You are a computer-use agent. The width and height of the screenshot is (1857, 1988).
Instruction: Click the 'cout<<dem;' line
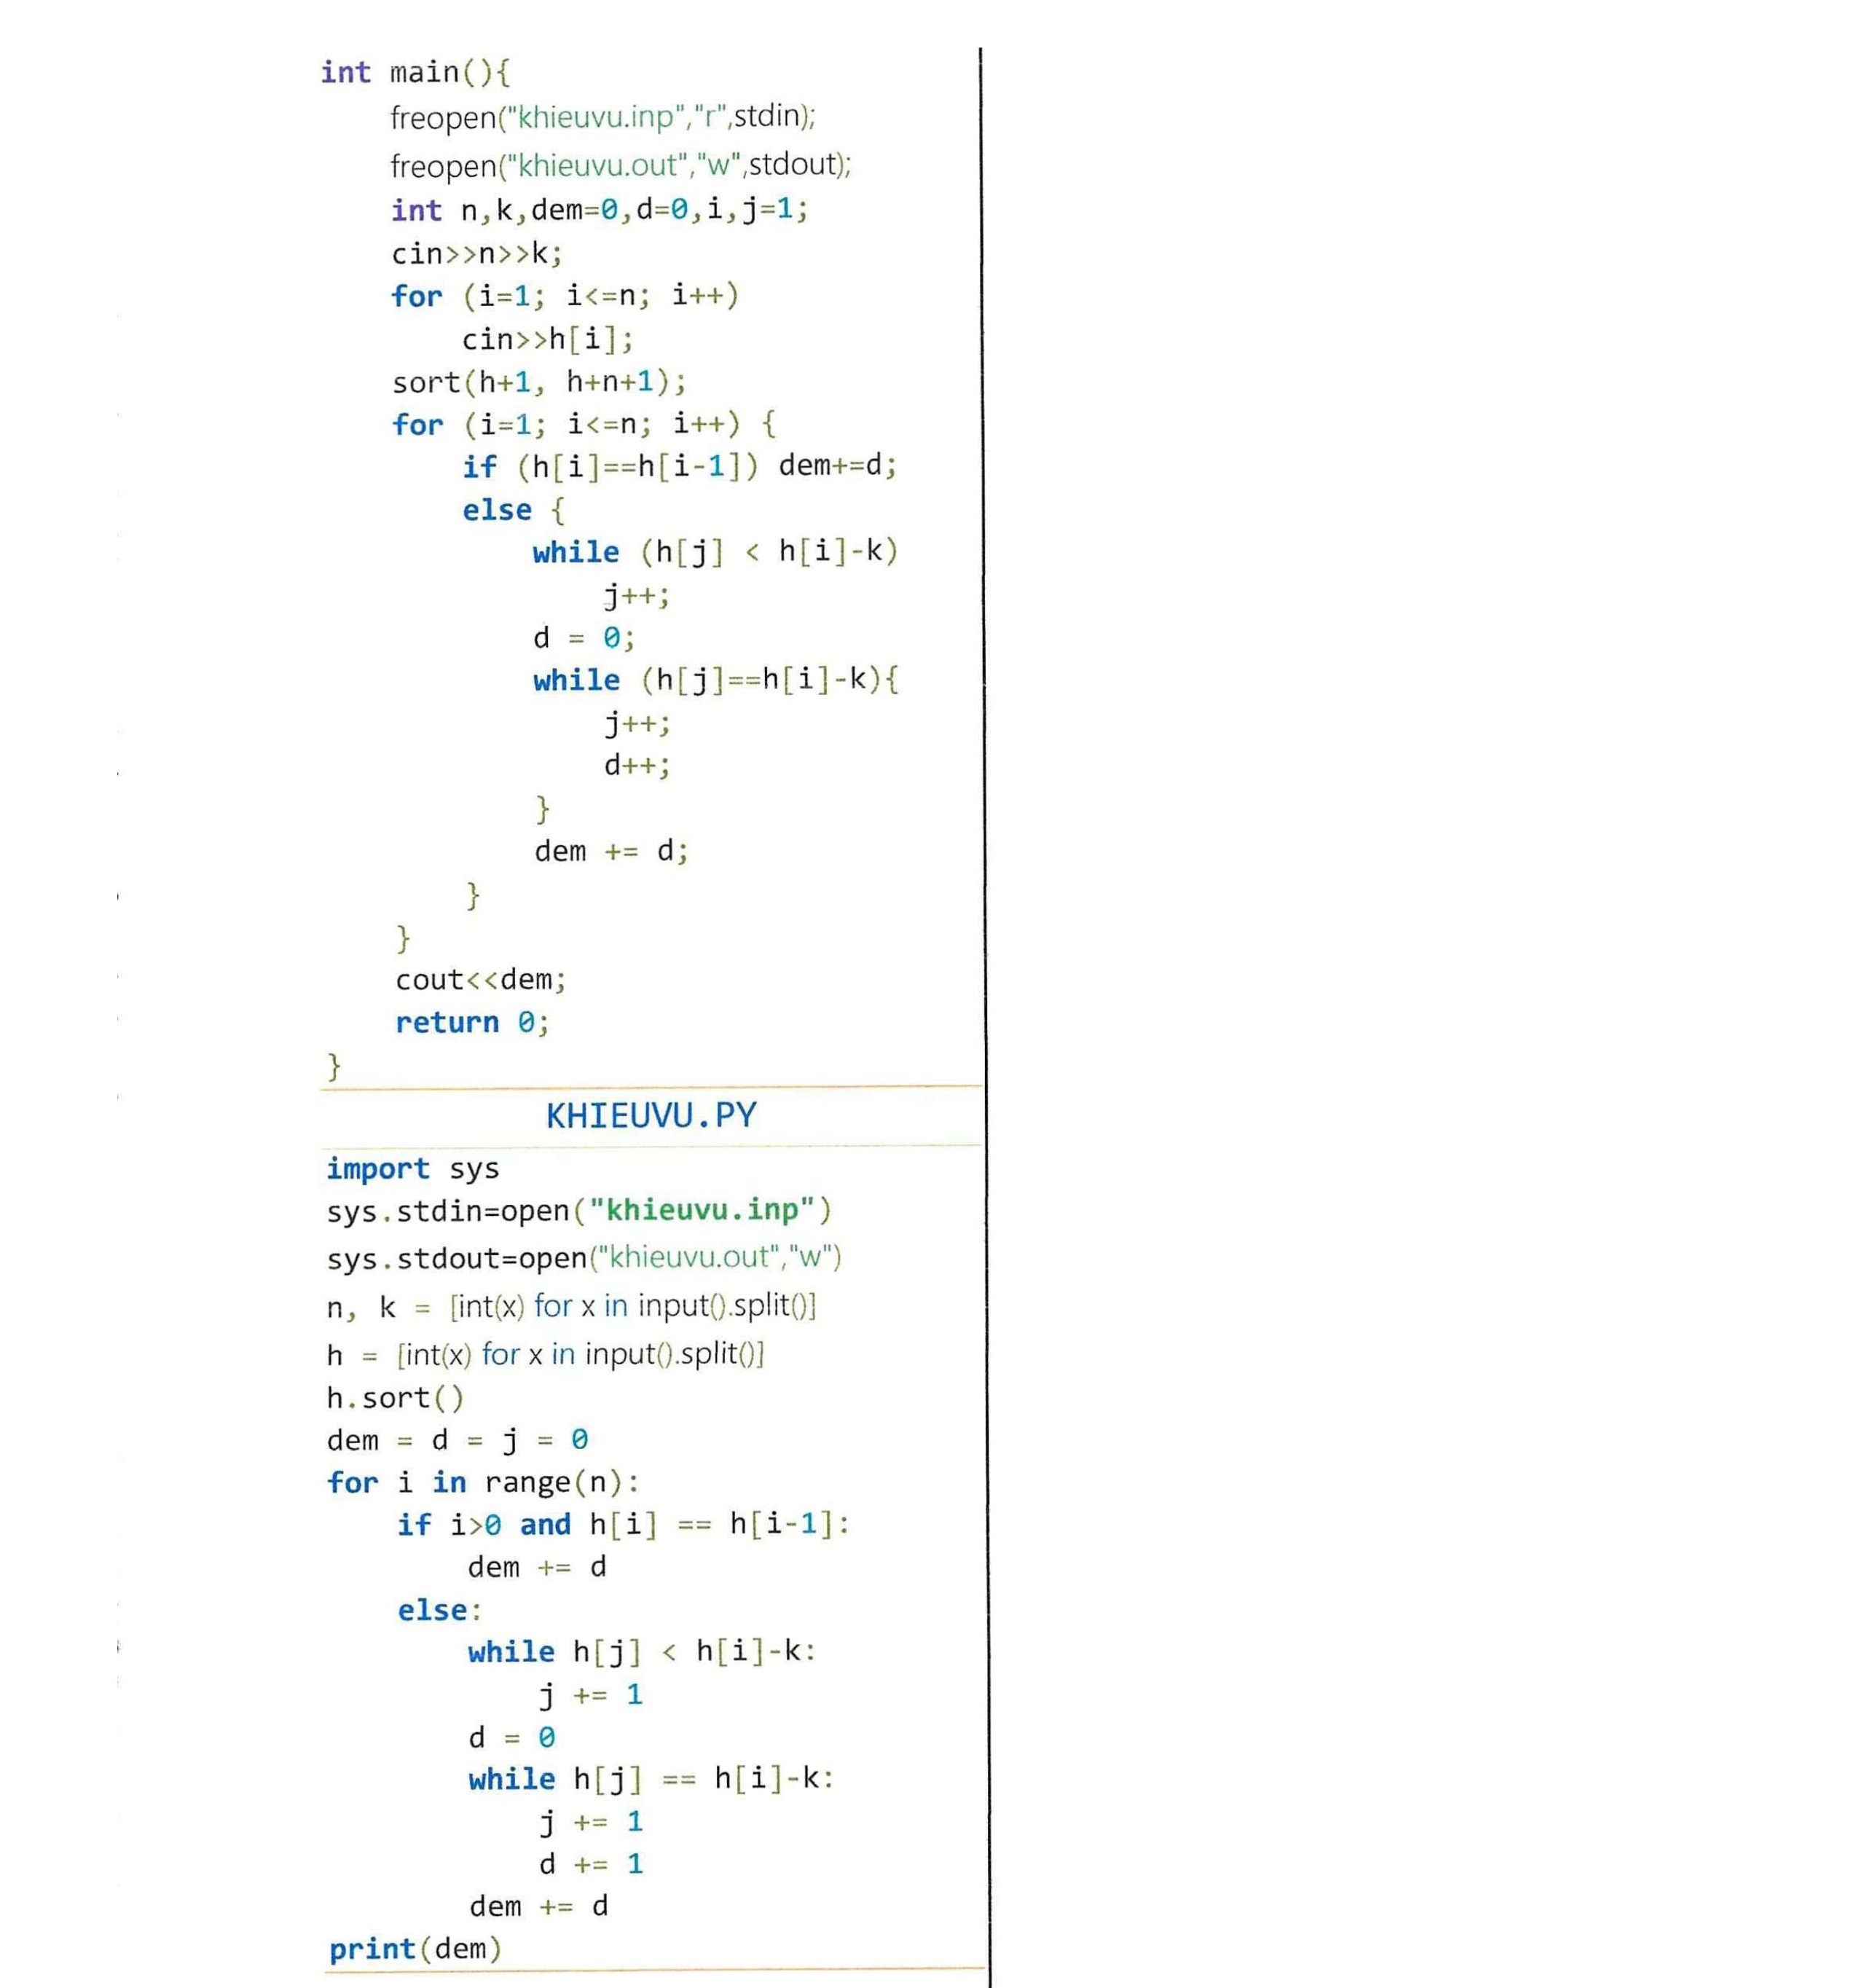pos(480,980)
